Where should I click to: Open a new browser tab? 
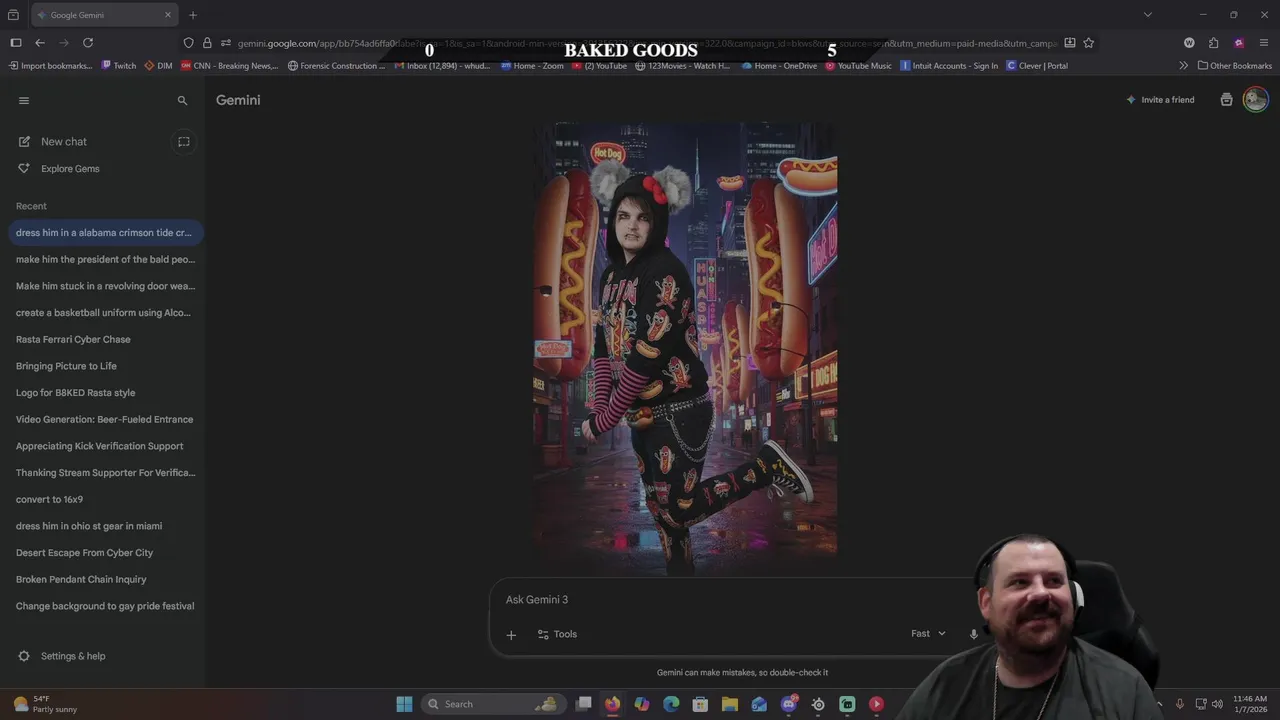[193, 15]
